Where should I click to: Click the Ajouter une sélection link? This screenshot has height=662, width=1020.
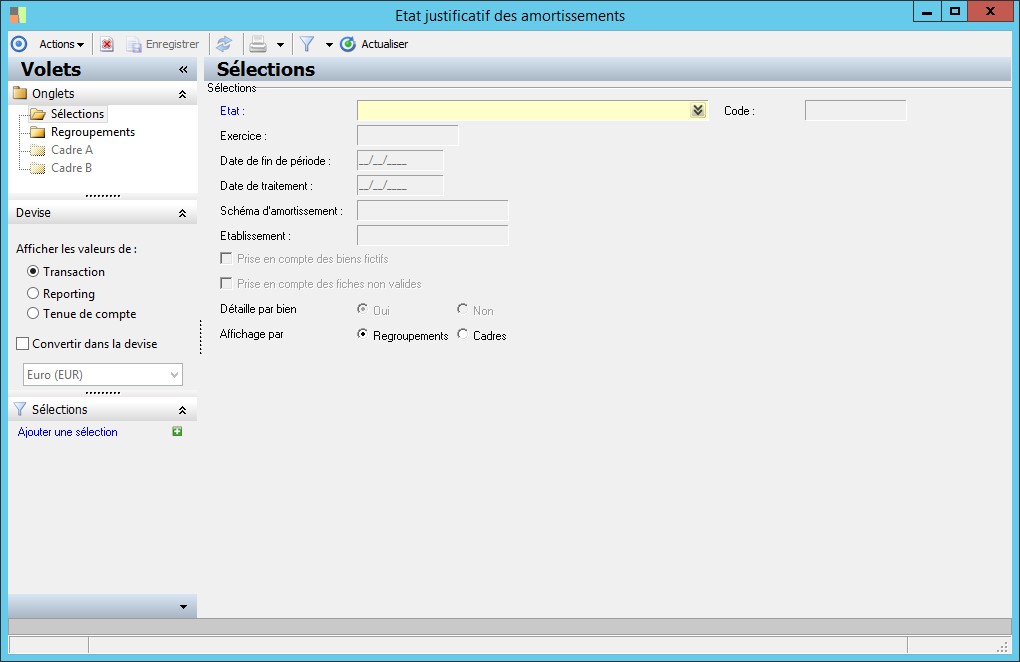[x=68, y=432]
